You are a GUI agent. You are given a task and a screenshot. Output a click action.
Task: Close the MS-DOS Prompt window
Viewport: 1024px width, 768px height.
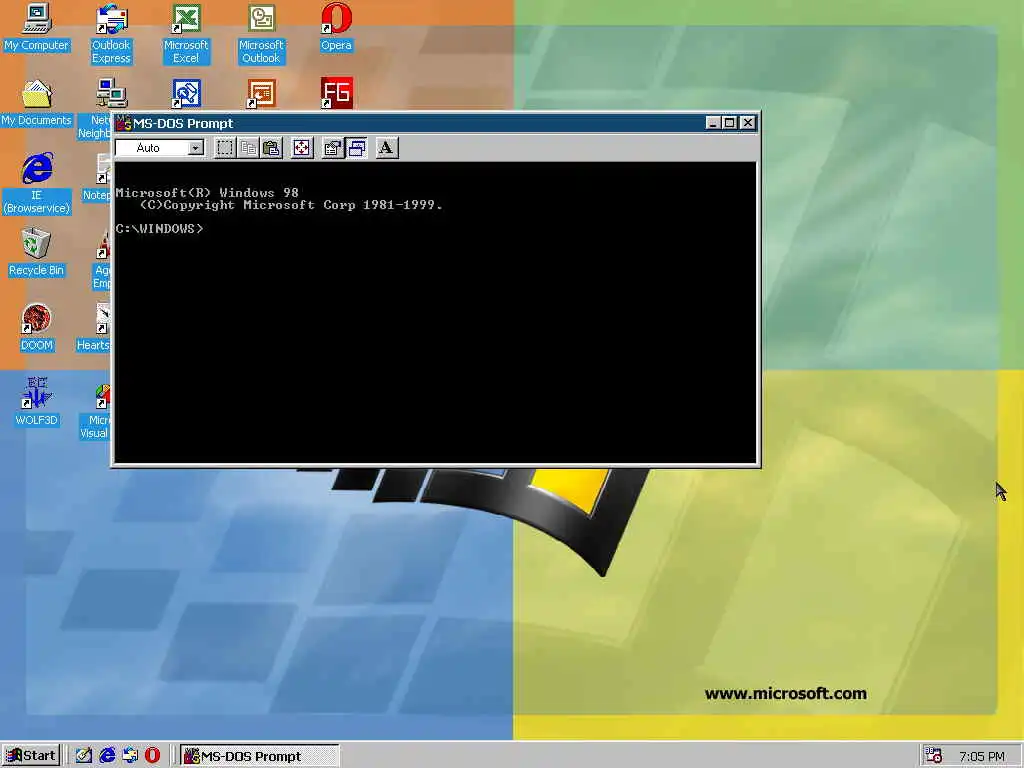(x=748, y=123)
